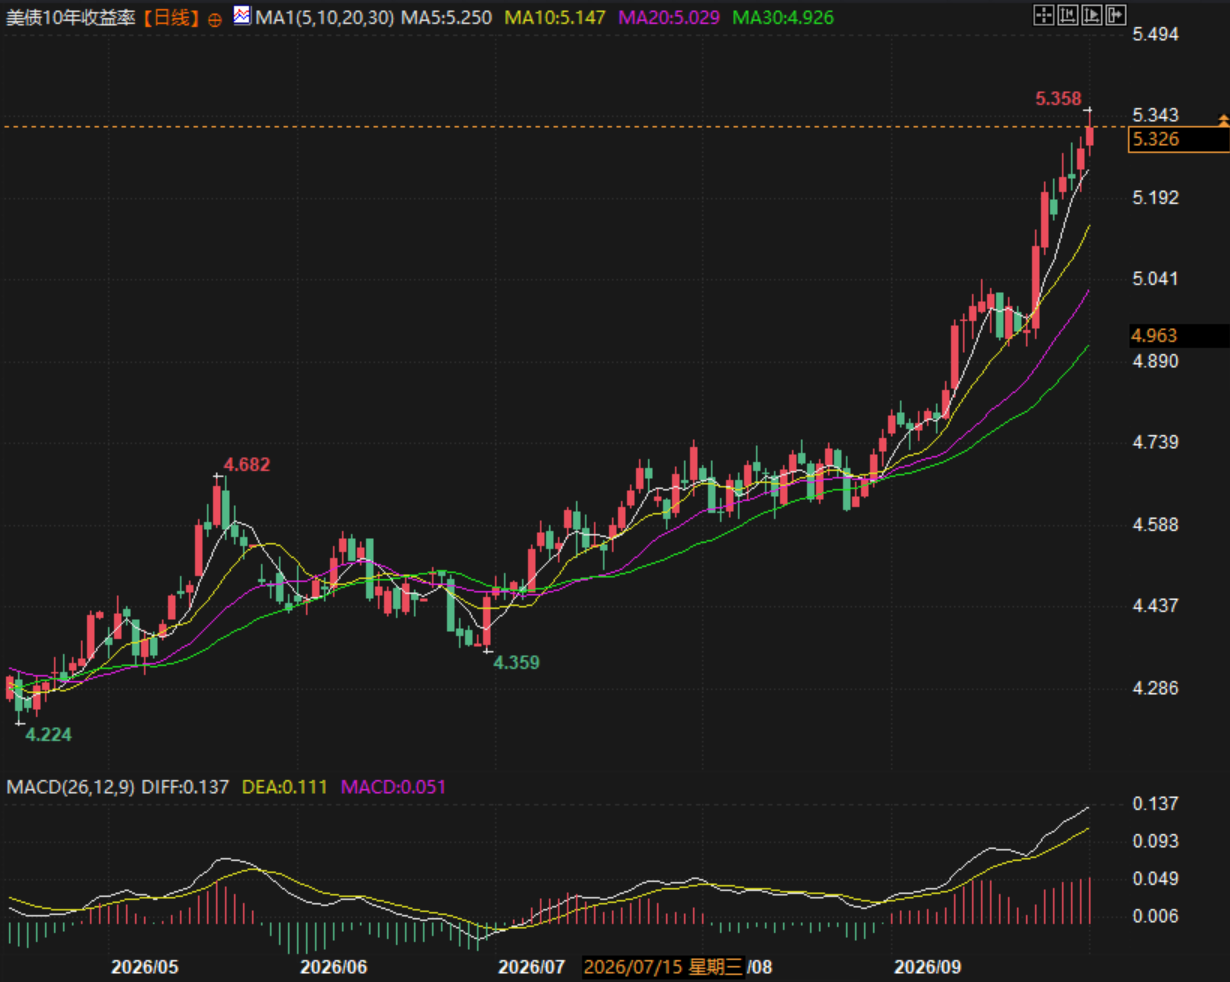Click the 5.494 price axis value

(1155, 34)
